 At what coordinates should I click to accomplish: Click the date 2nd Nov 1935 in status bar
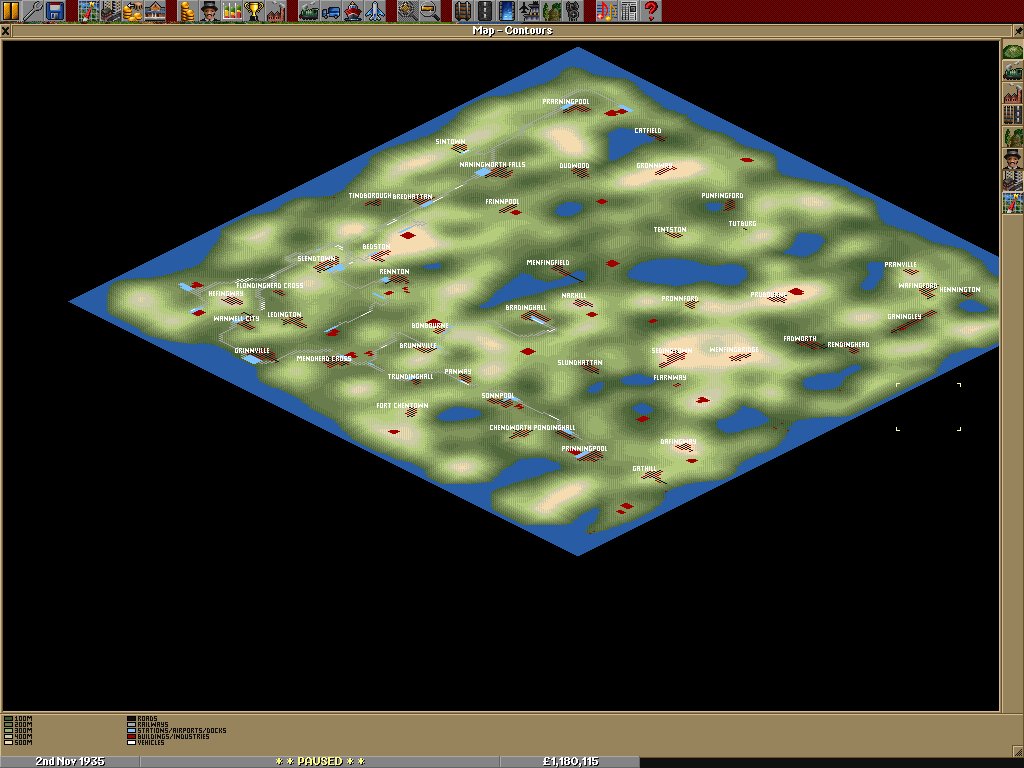70,761
